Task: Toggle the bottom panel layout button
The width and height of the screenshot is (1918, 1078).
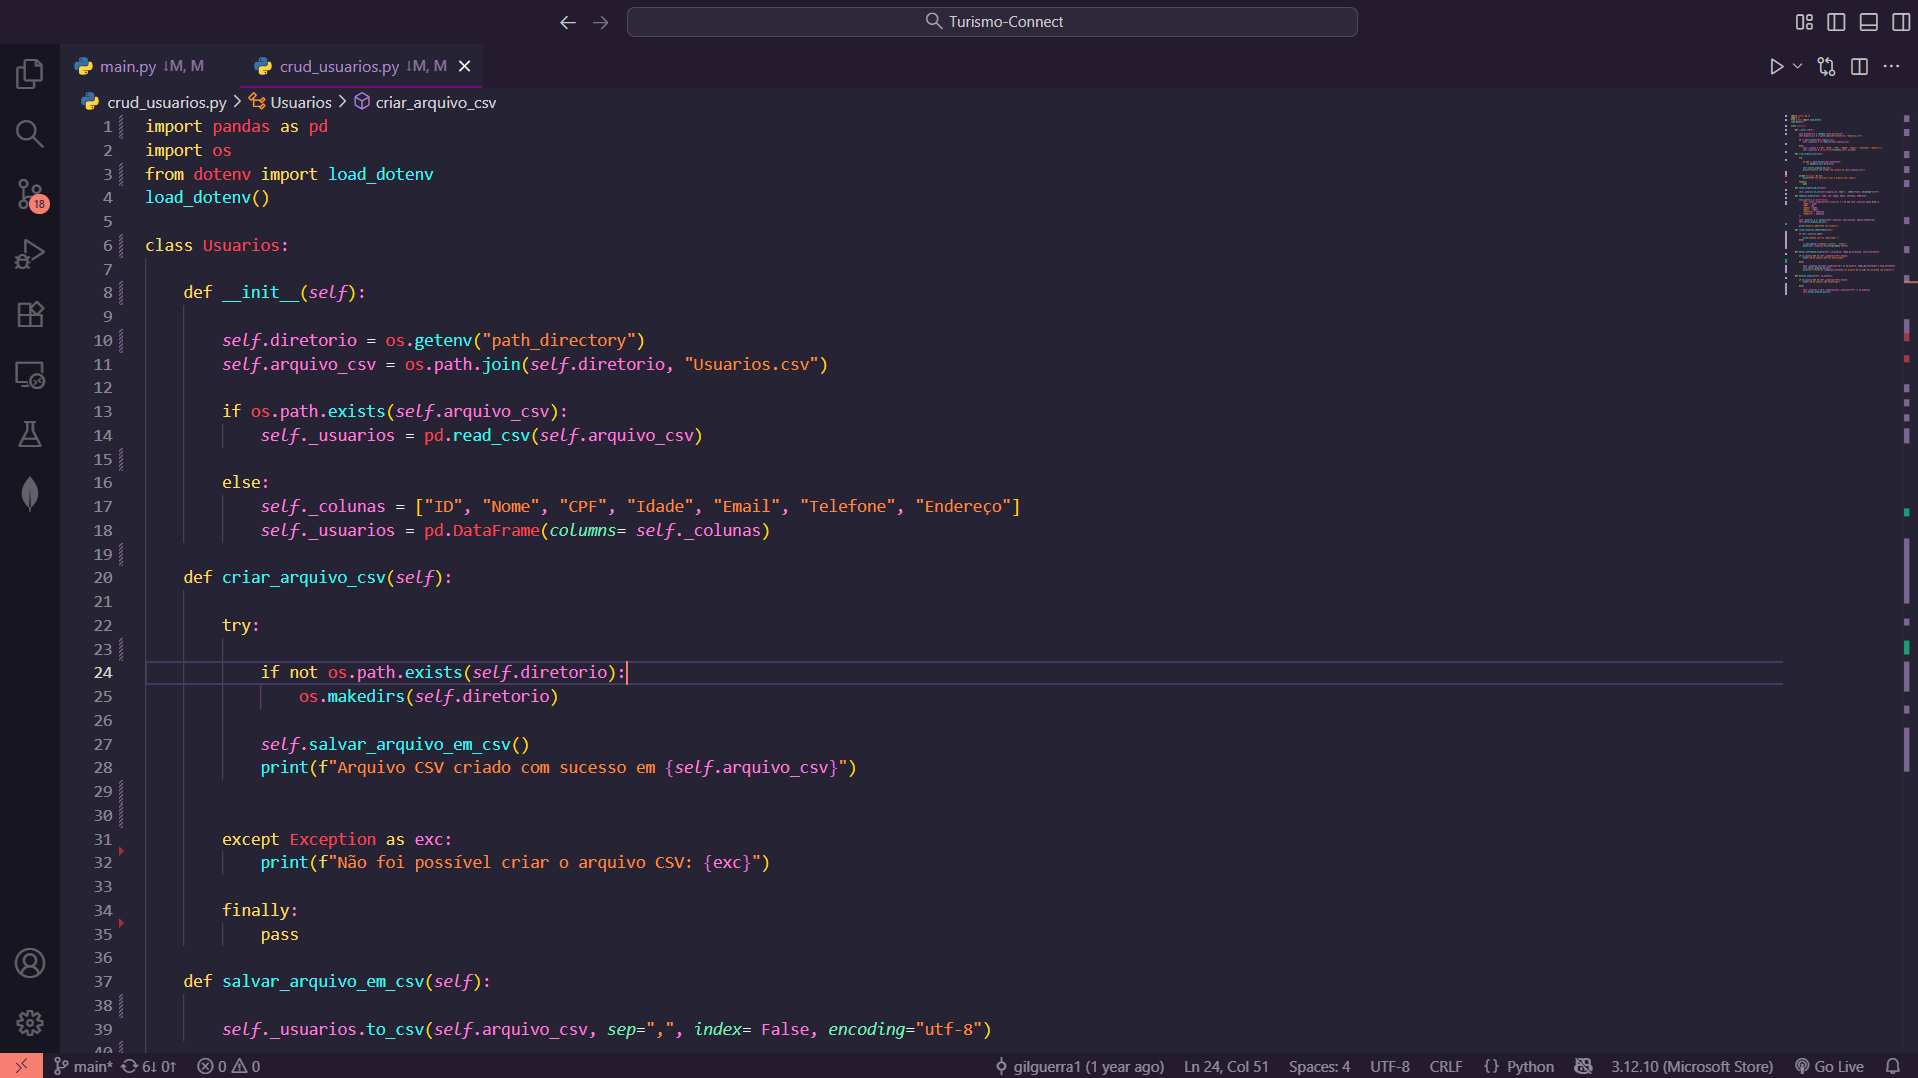Action: coord(1868,22)
